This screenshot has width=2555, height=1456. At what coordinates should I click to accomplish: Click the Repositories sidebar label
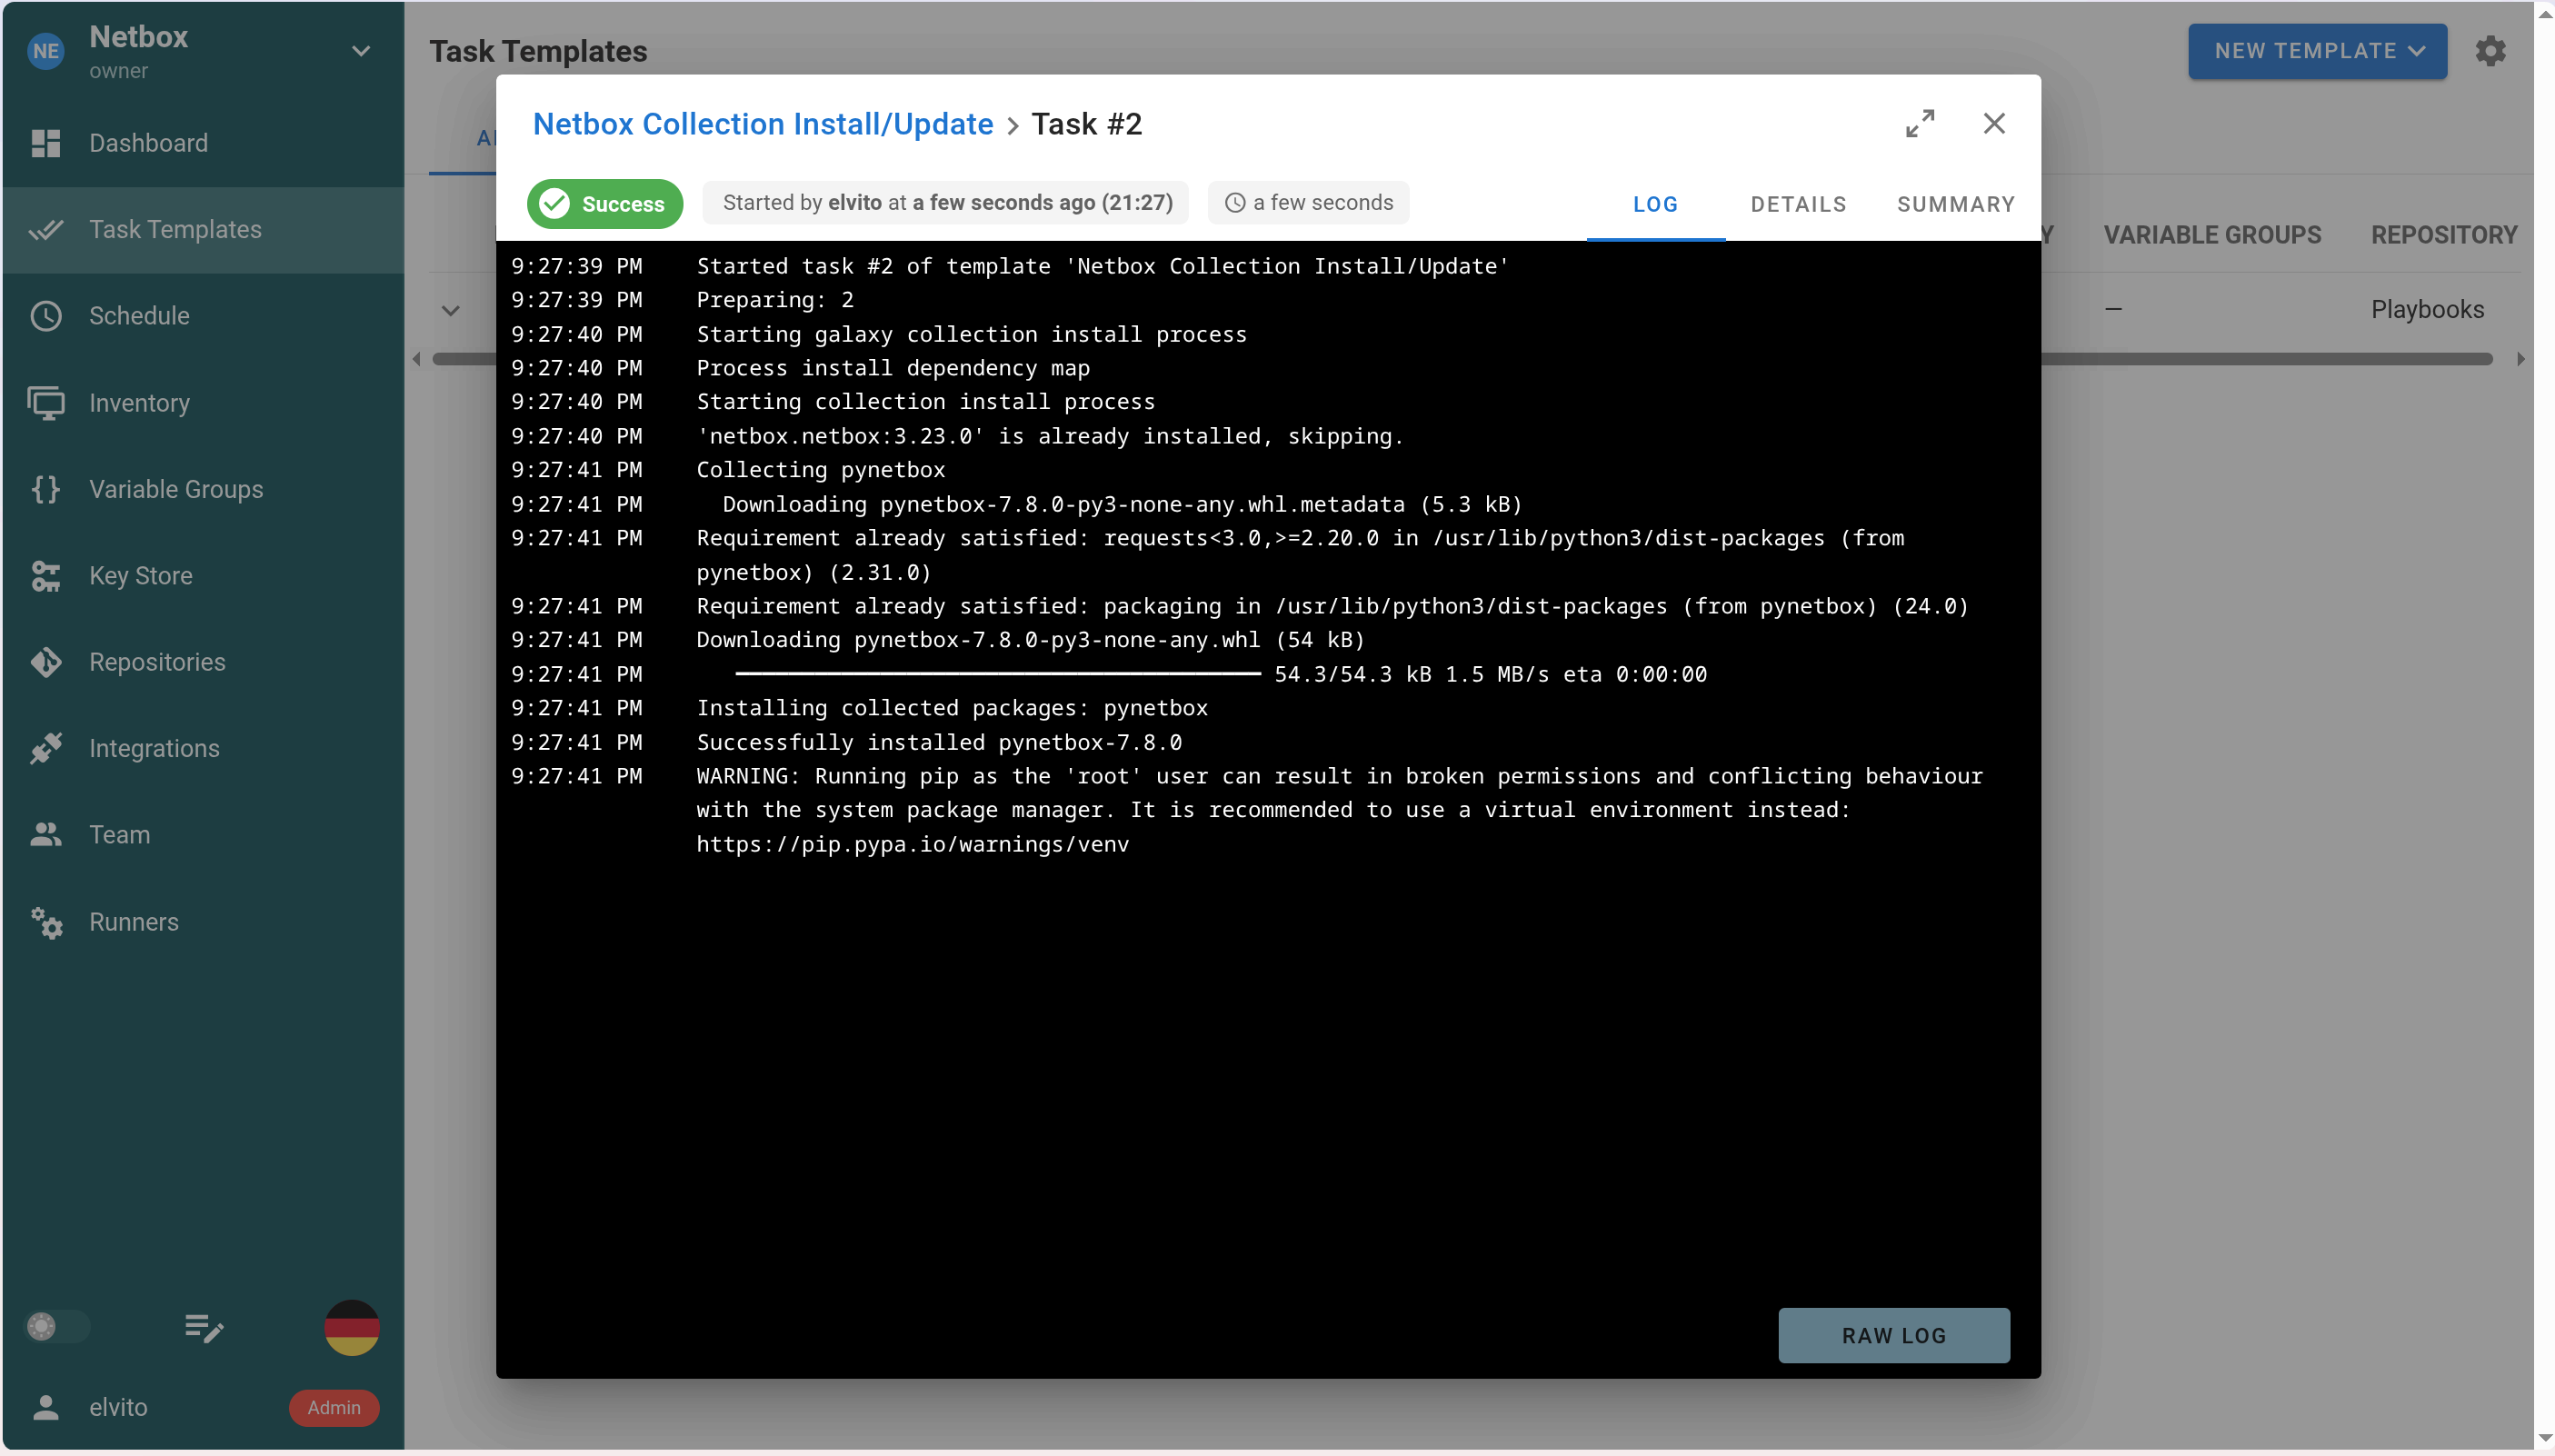pos(157,662)
